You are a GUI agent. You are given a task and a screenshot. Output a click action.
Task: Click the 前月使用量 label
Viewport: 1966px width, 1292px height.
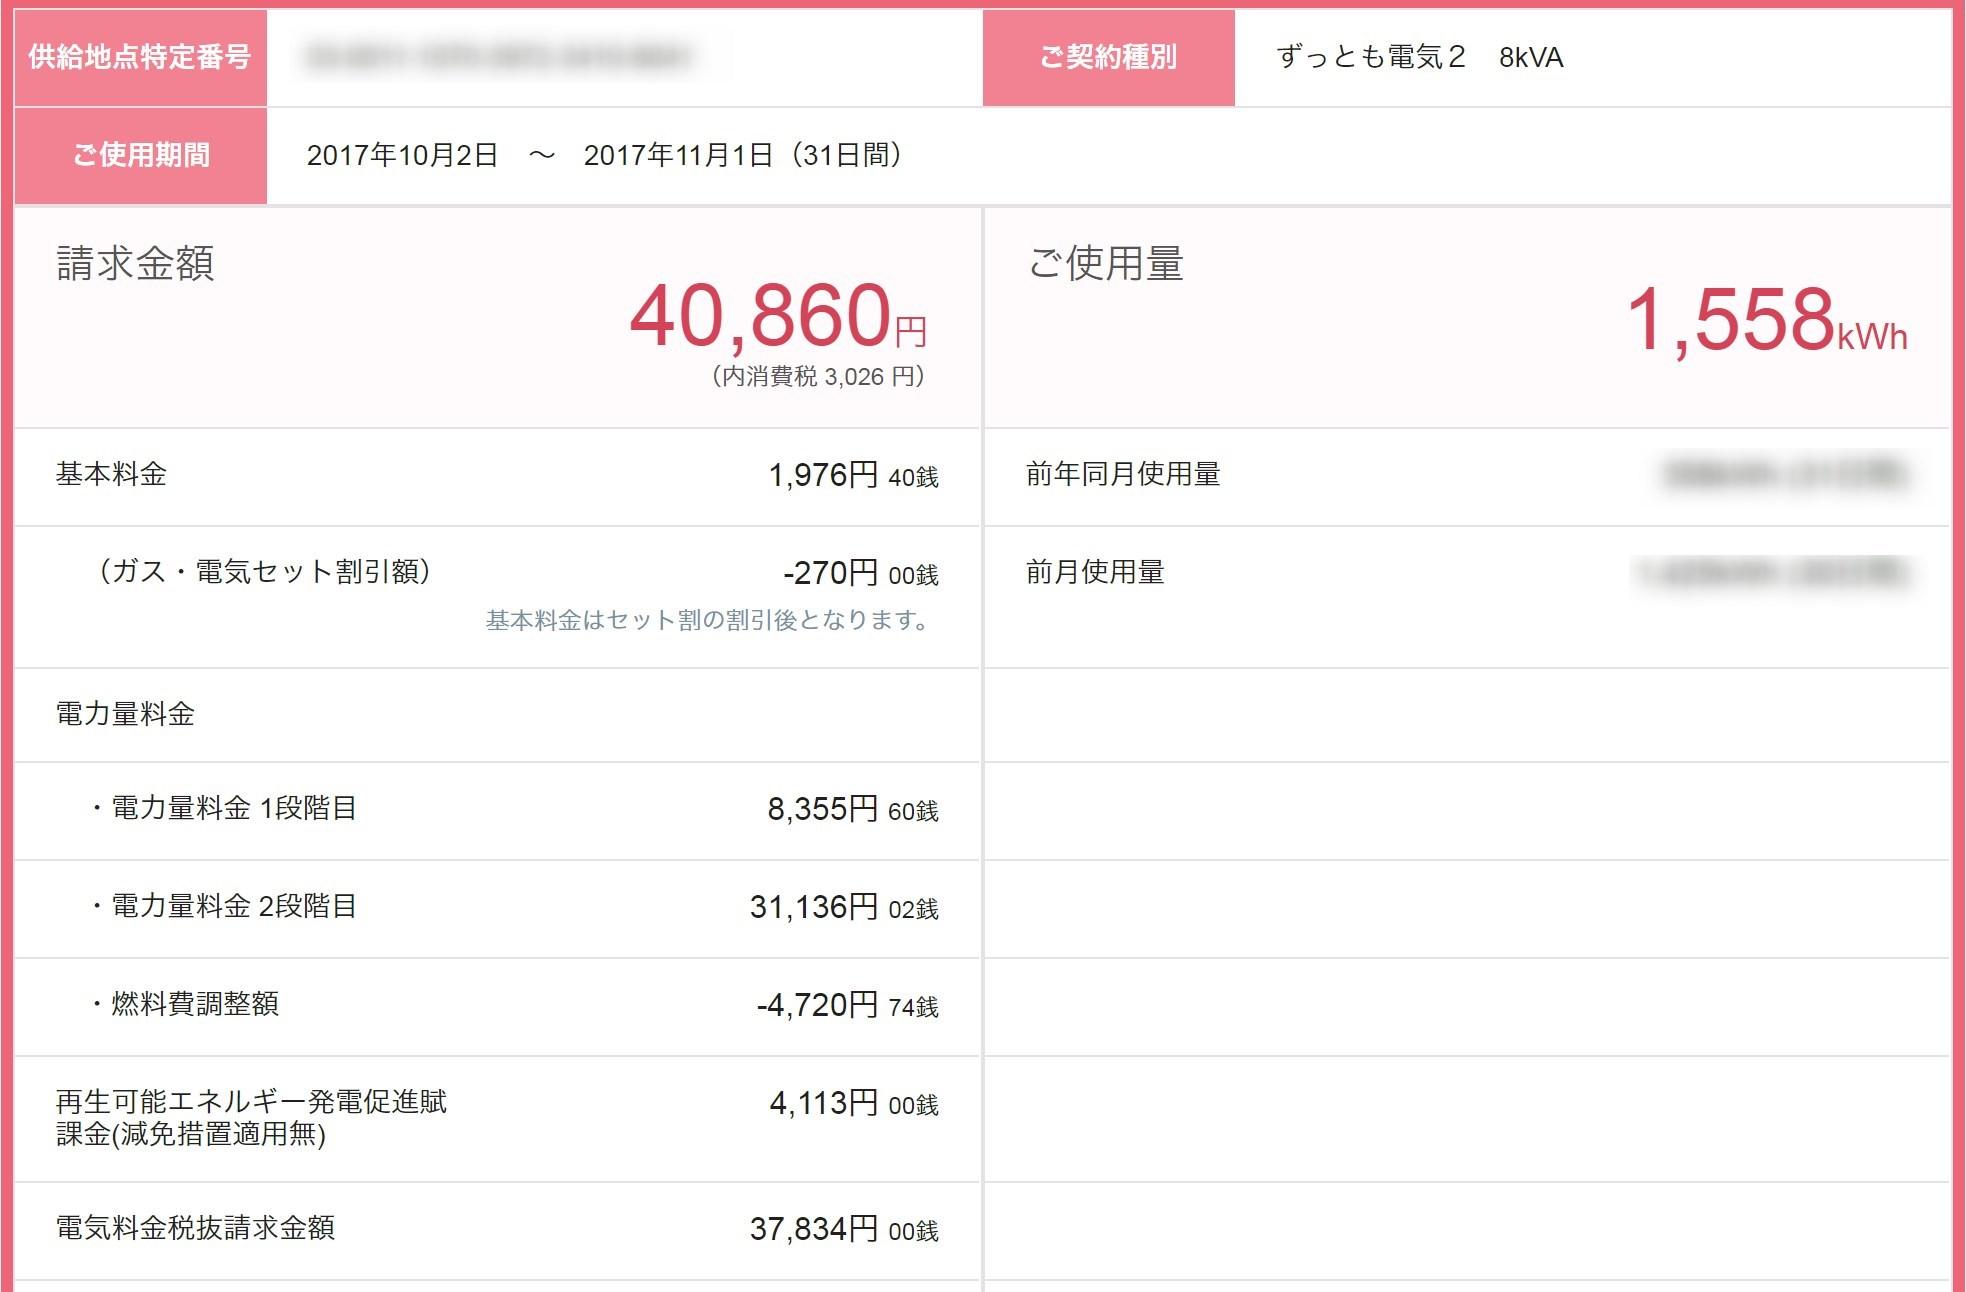coord(1095,572)
